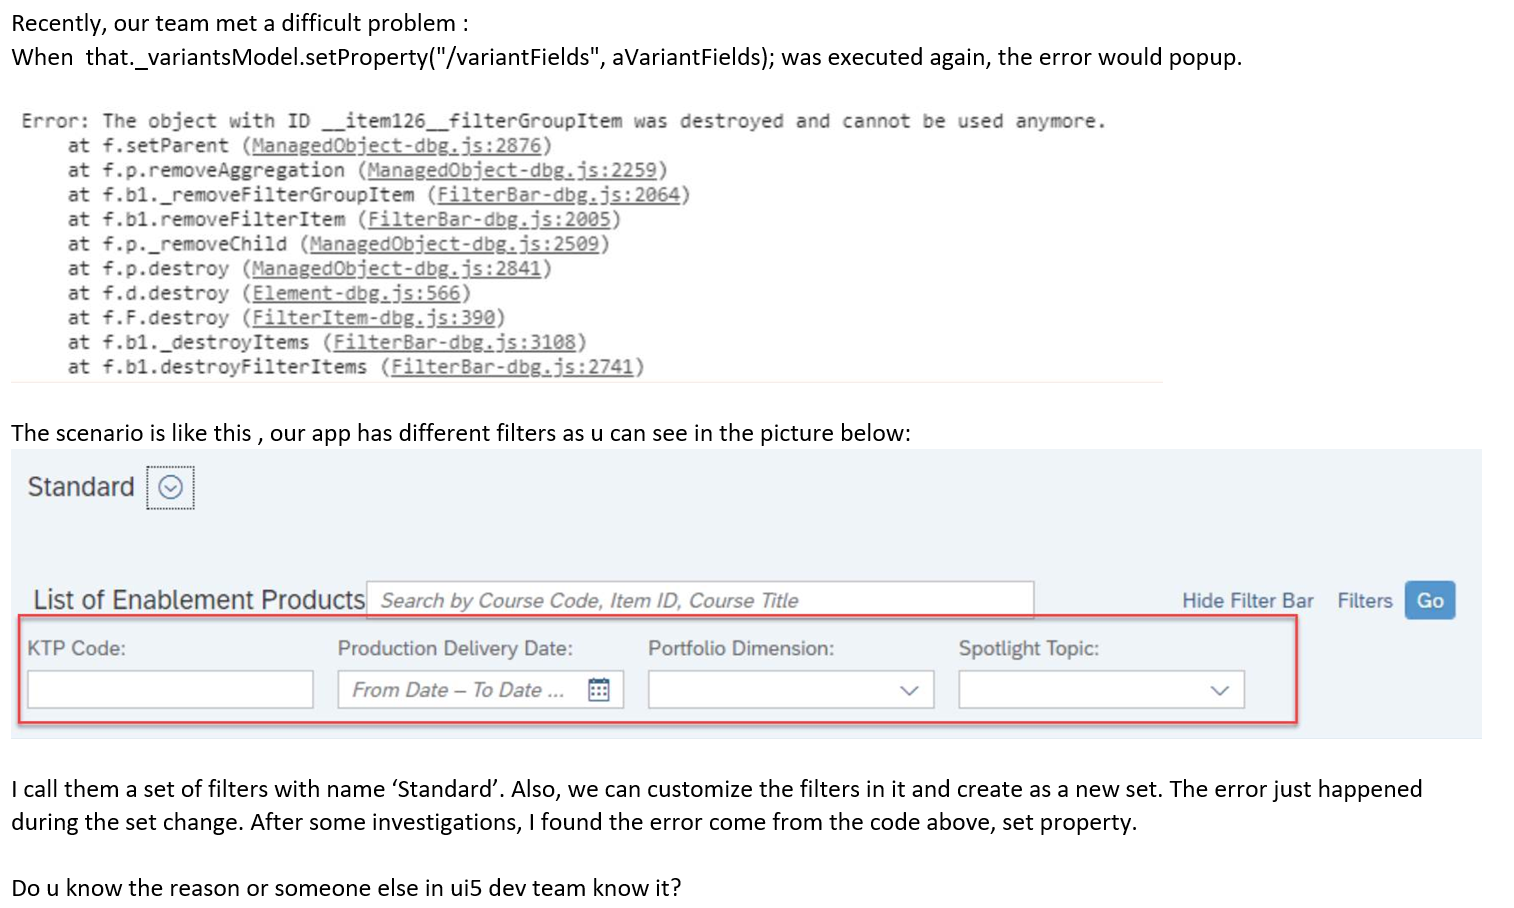Open the date picker calendar icon

tap(600, 689)
